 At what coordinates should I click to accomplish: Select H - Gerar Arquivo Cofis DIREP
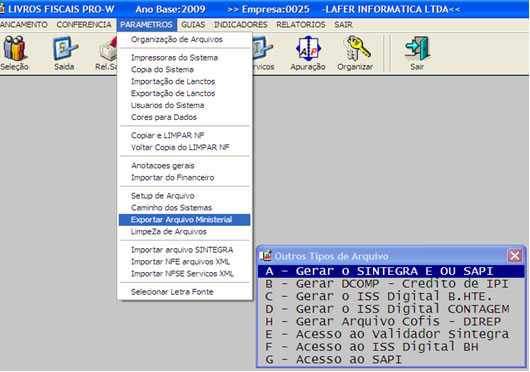(x=391, y=321)
